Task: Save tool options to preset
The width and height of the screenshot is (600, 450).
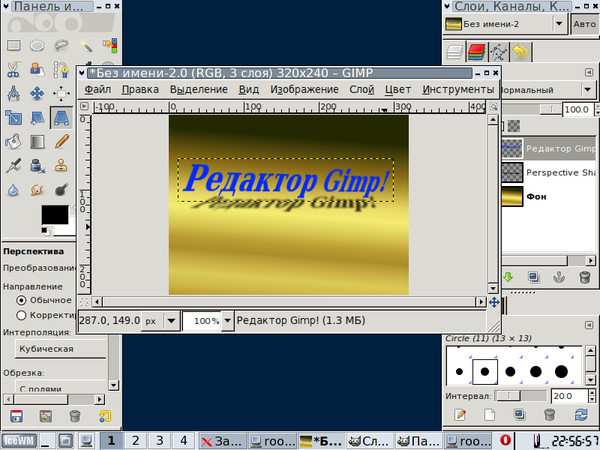Action: (16, 416)
